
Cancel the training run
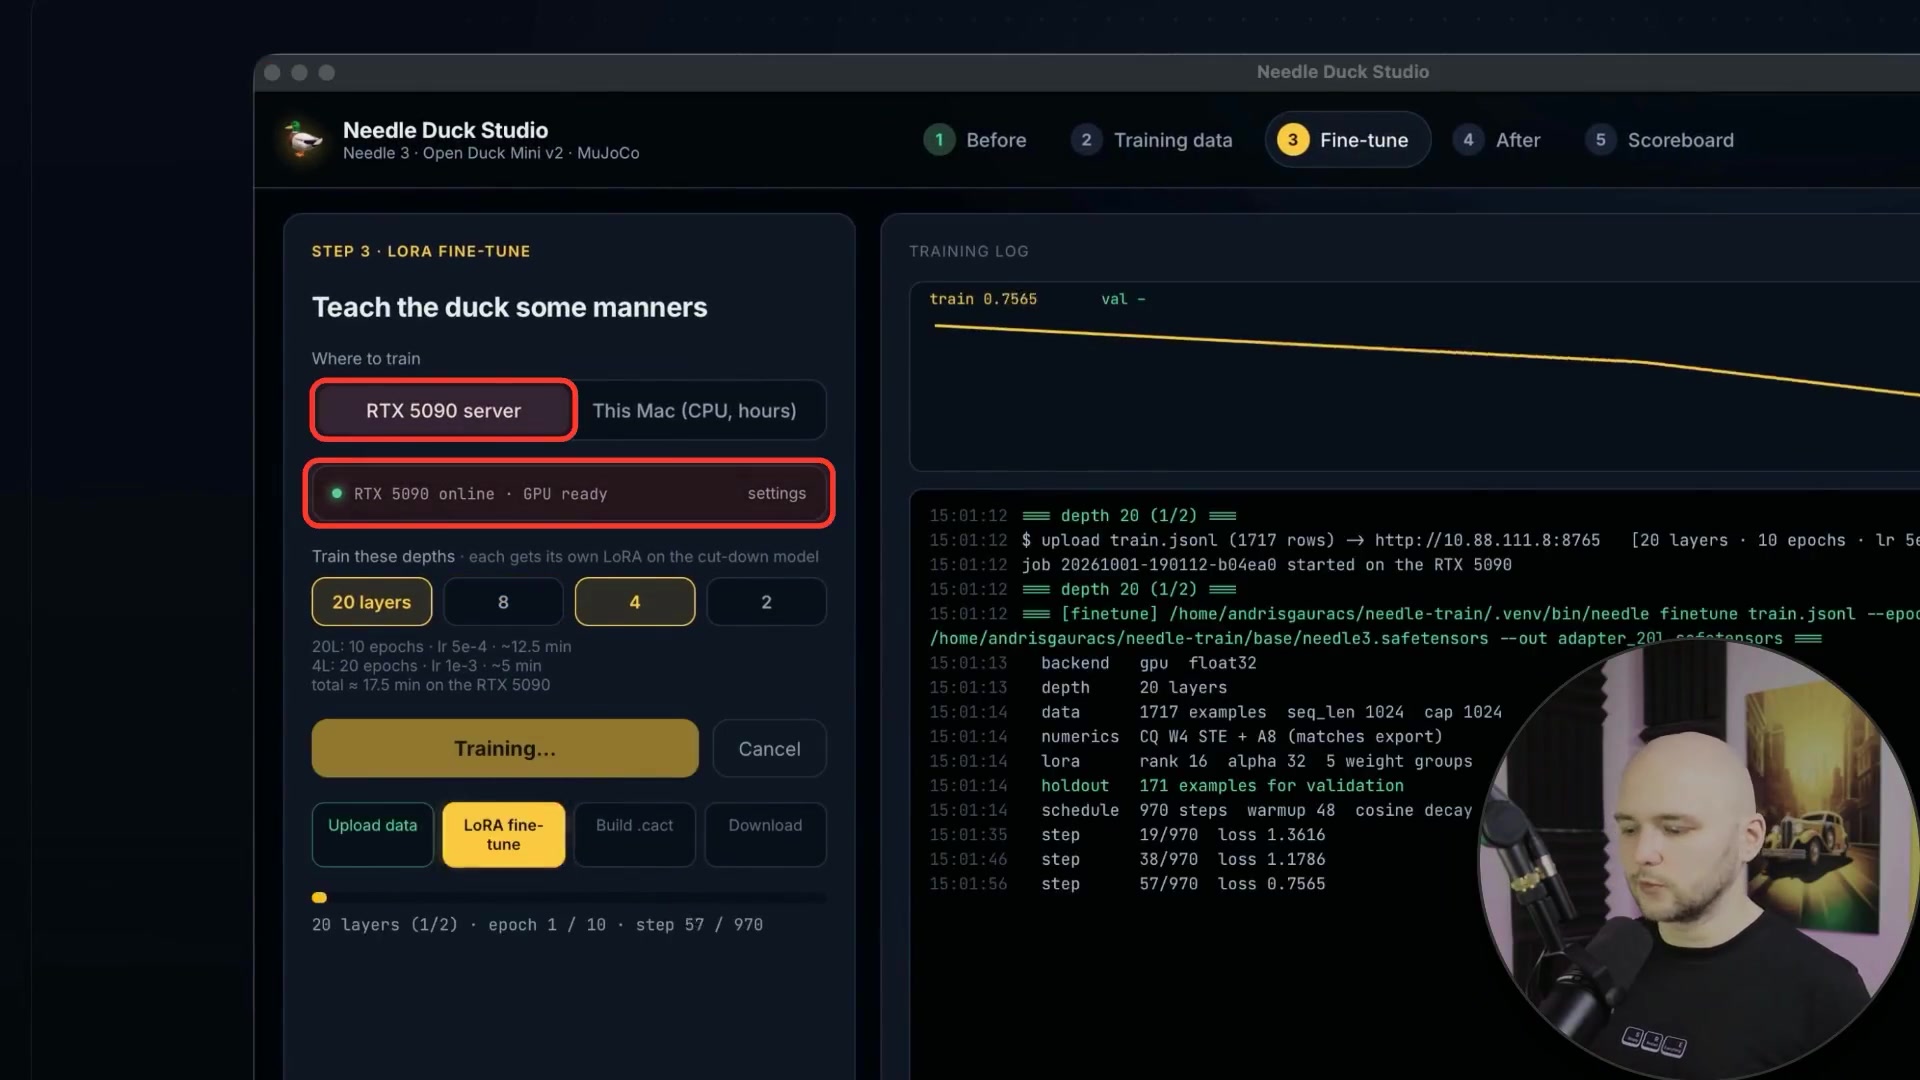tap(769, 748)
